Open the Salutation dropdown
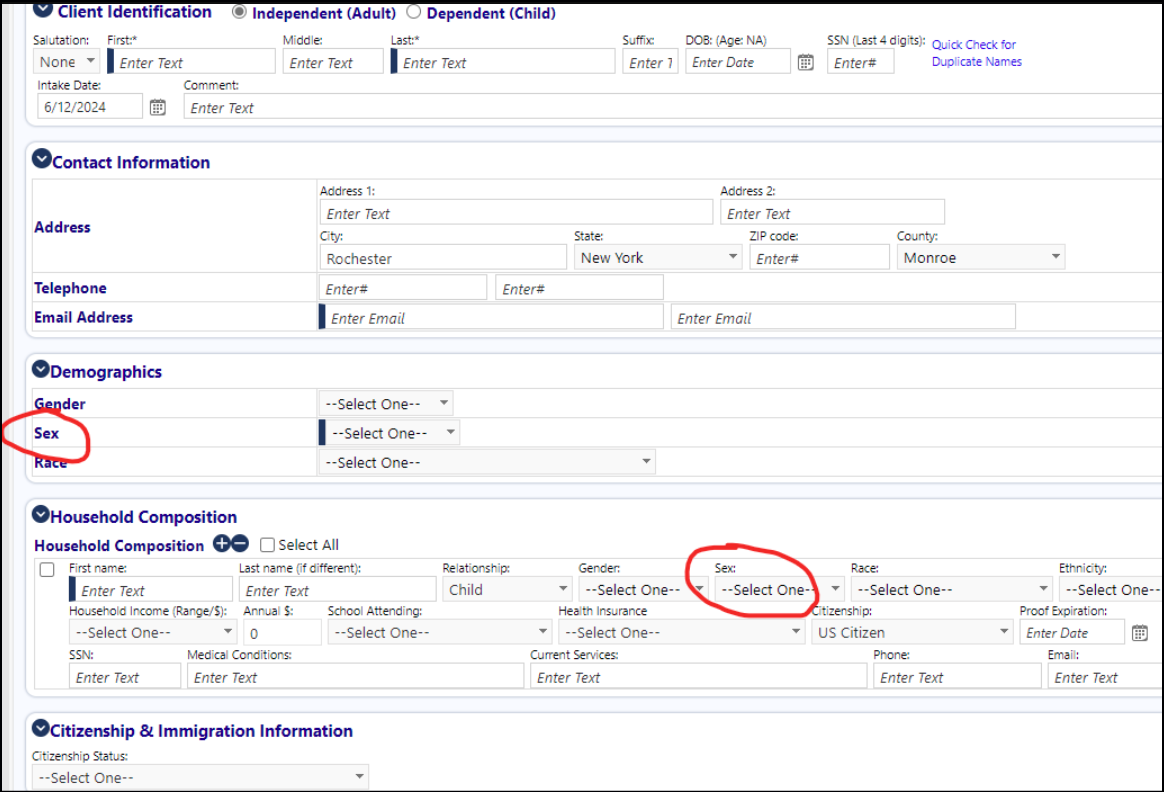The image size is (1164, 792). pyautogui.click(x=66, y=62)
